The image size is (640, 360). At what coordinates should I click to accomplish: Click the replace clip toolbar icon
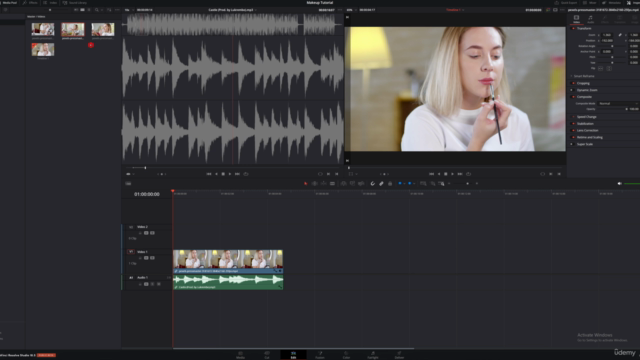point(361,184)
